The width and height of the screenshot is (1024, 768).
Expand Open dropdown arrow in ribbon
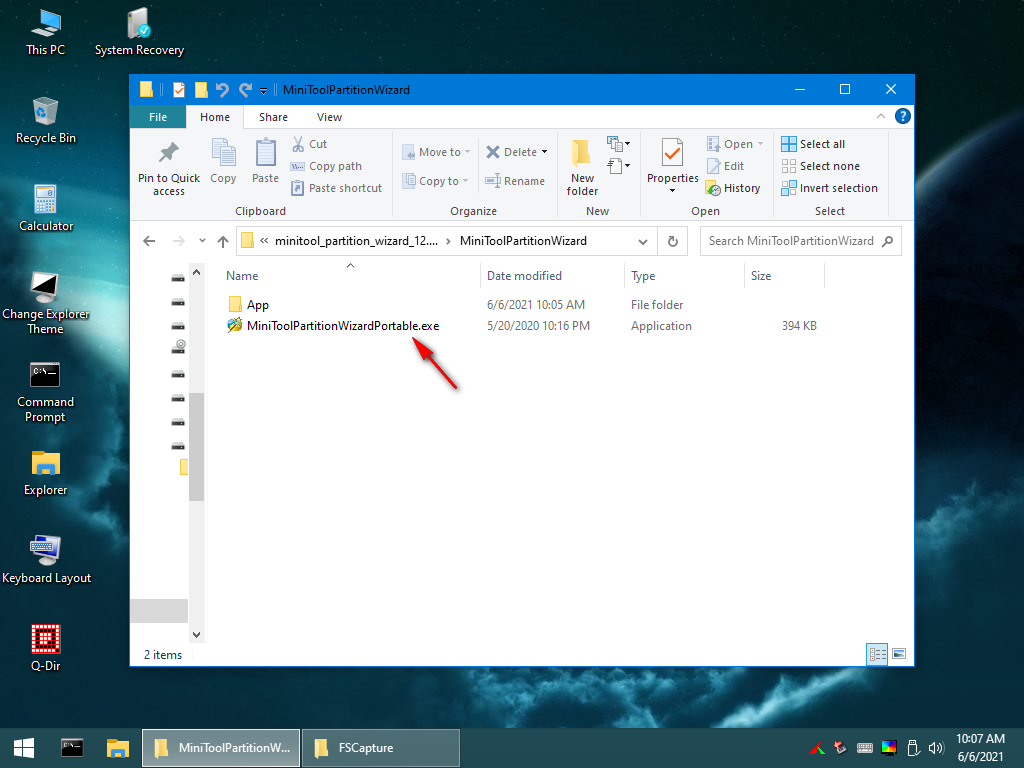tap(760, 144)
